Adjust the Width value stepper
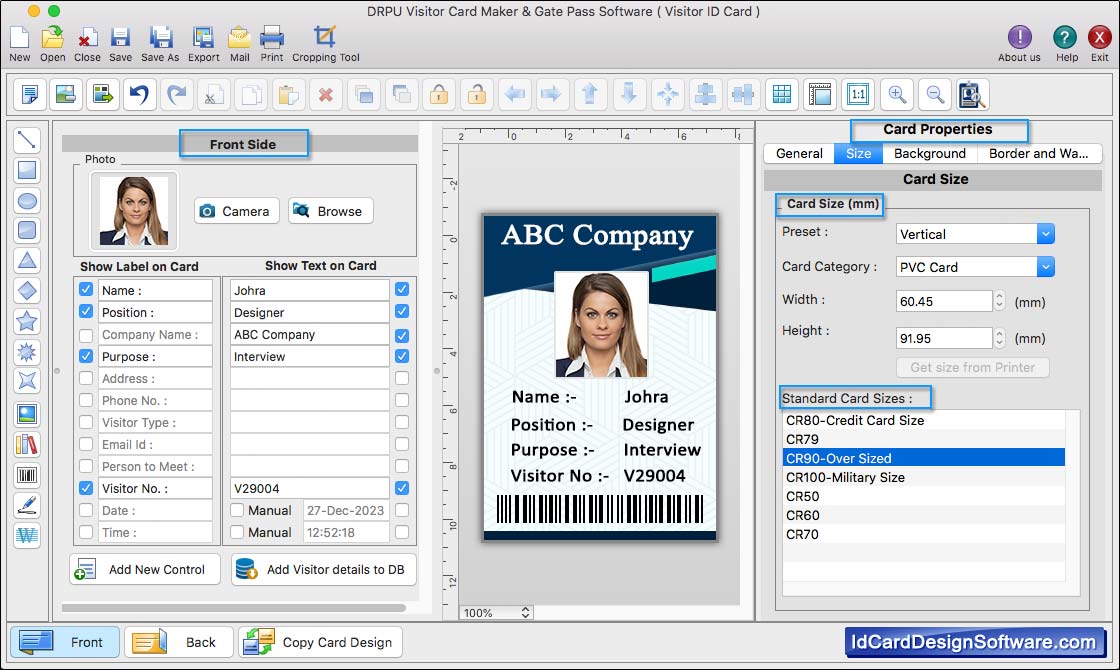The width and height of the screenshot is (1120, 670). pyautogui.click(x=999, y=301)
